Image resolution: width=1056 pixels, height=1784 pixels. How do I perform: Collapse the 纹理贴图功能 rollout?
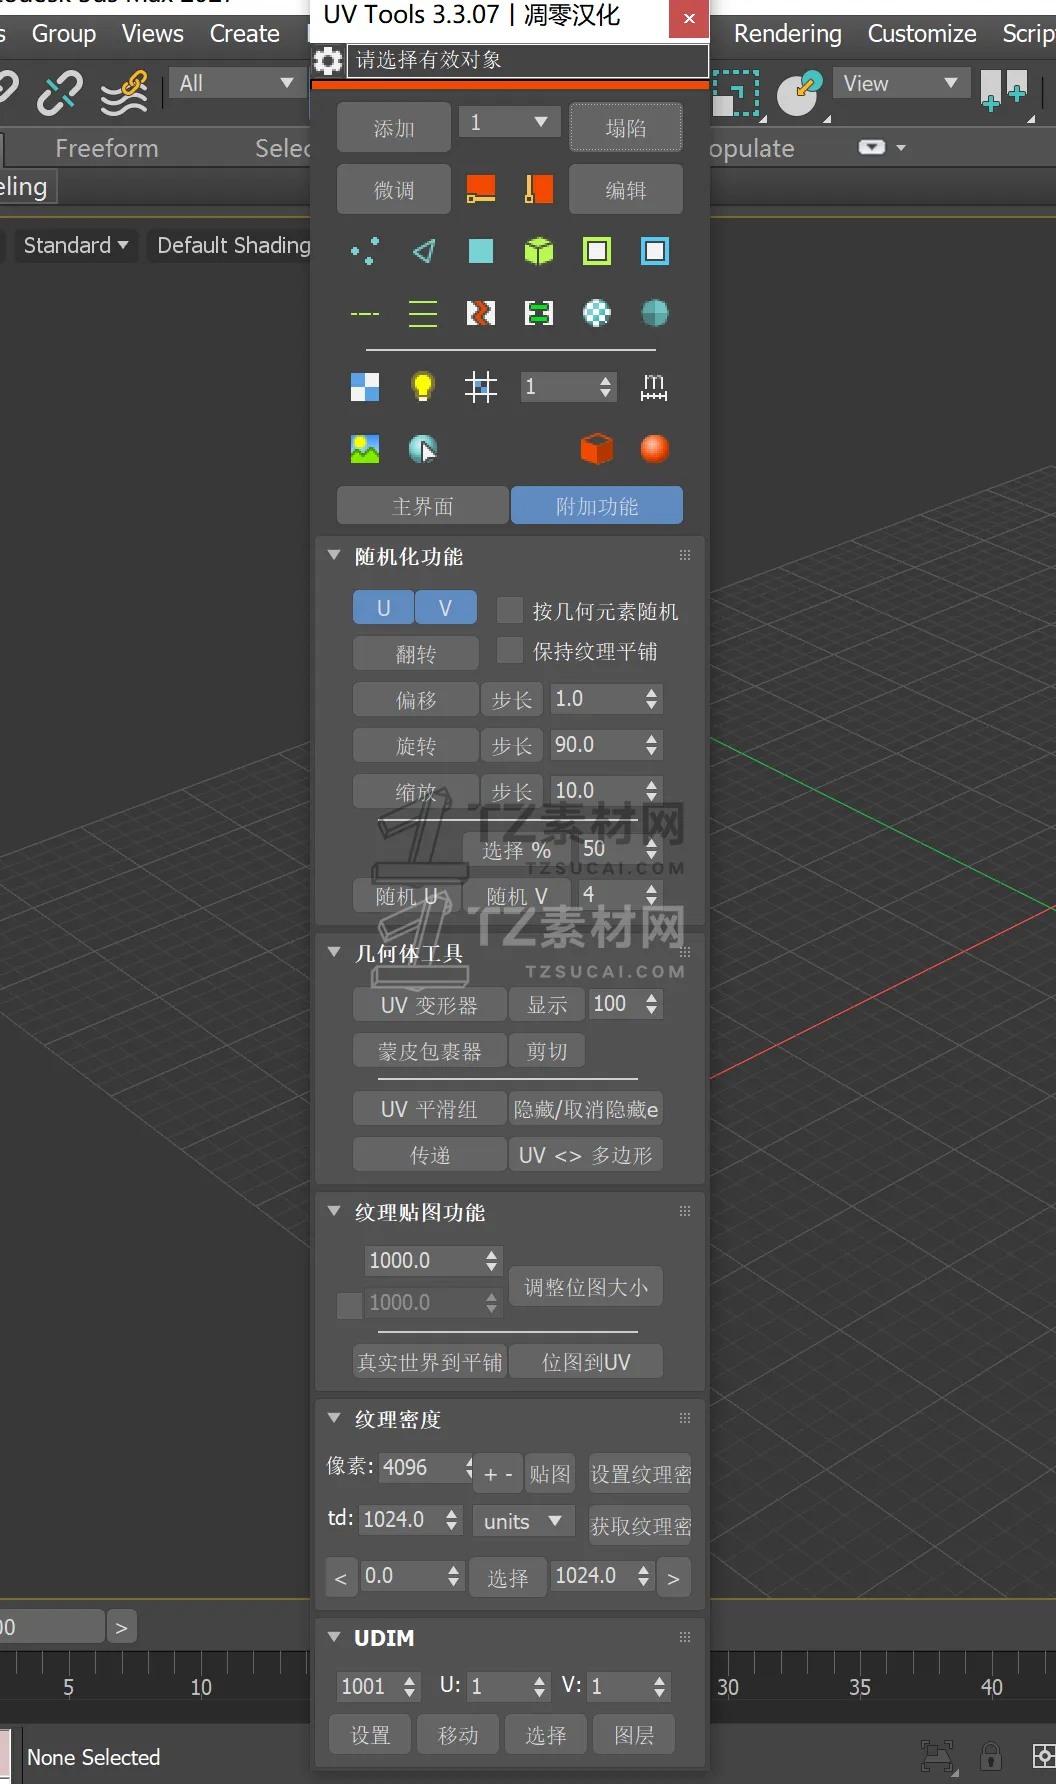point(335,1211)
